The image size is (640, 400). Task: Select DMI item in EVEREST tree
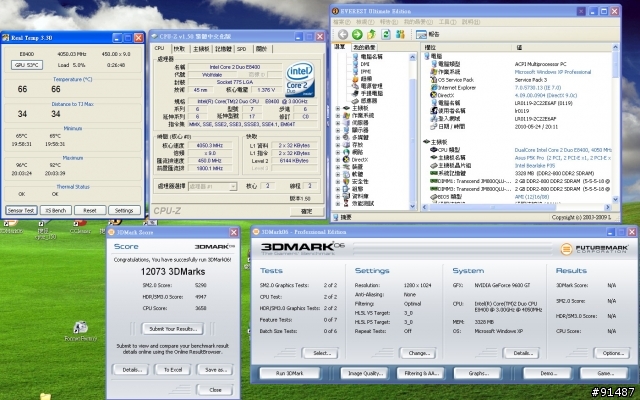tap(361, 64)
